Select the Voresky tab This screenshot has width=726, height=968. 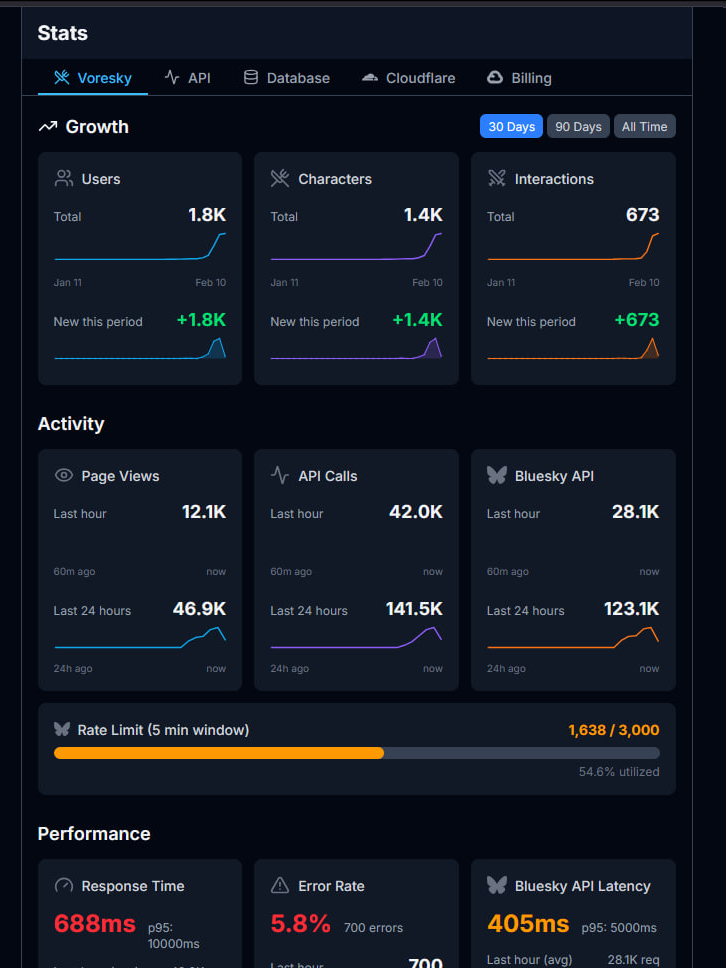point(93,78)
